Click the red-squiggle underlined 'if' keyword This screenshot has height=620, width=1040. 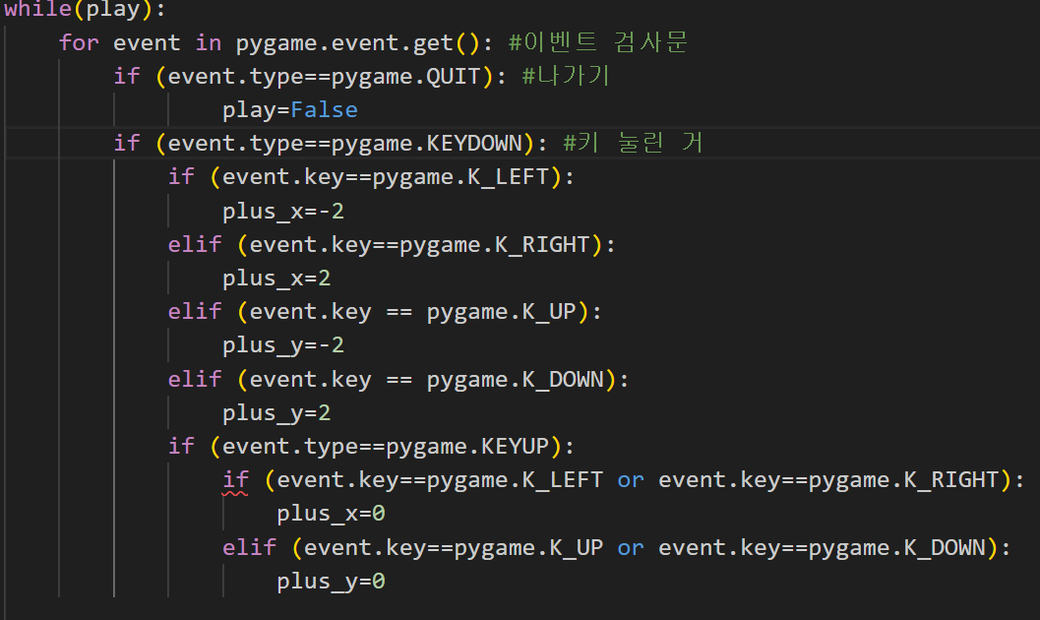click(x=236, y=480)
